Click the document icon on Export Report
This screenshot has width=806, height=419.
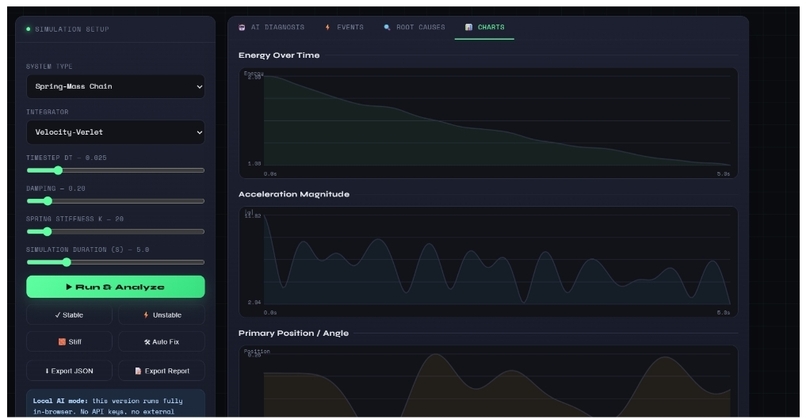(x=138, y=371)
